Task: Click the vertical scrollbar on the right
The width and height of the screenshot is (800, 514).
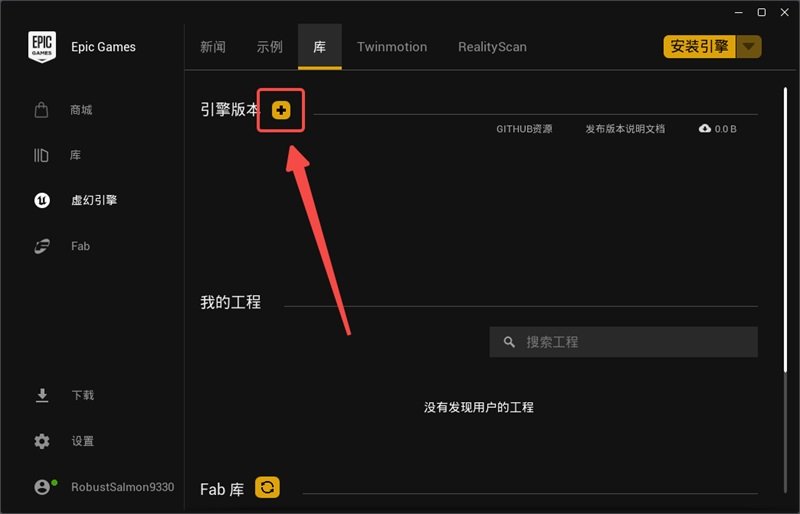Action: click(x=786, y=230)
